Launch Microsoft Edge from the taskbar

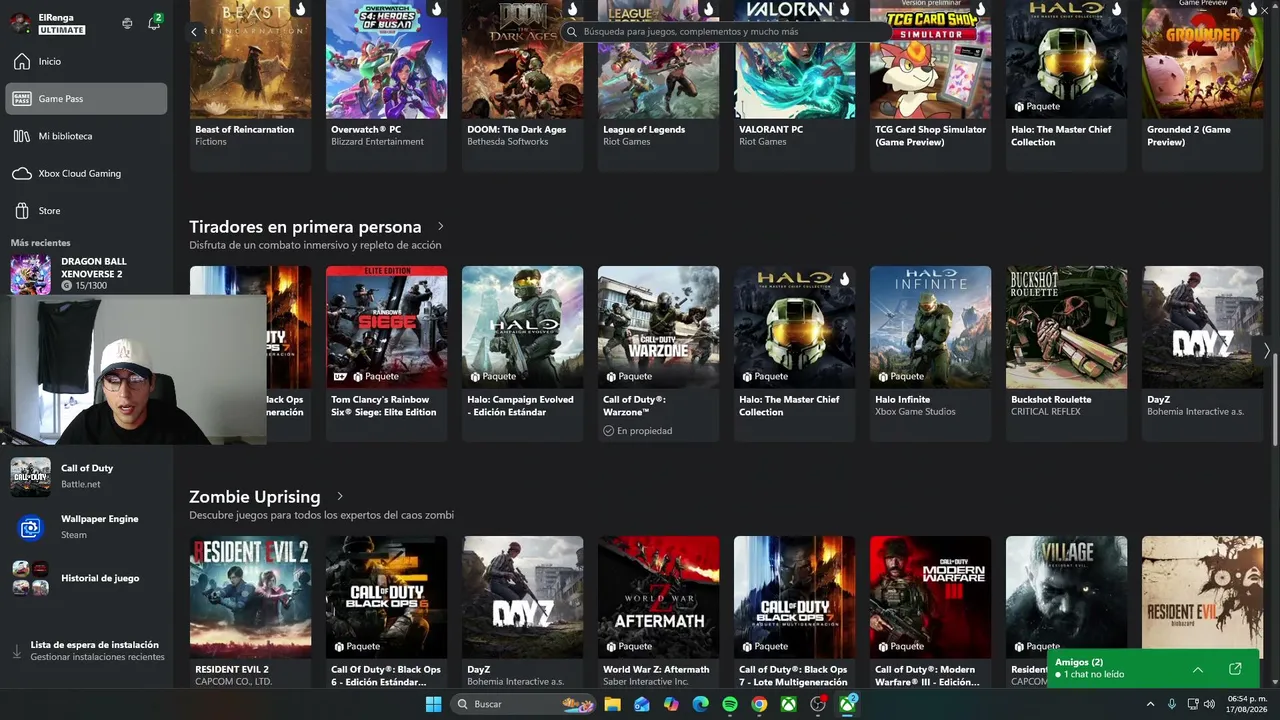(701, 704)
